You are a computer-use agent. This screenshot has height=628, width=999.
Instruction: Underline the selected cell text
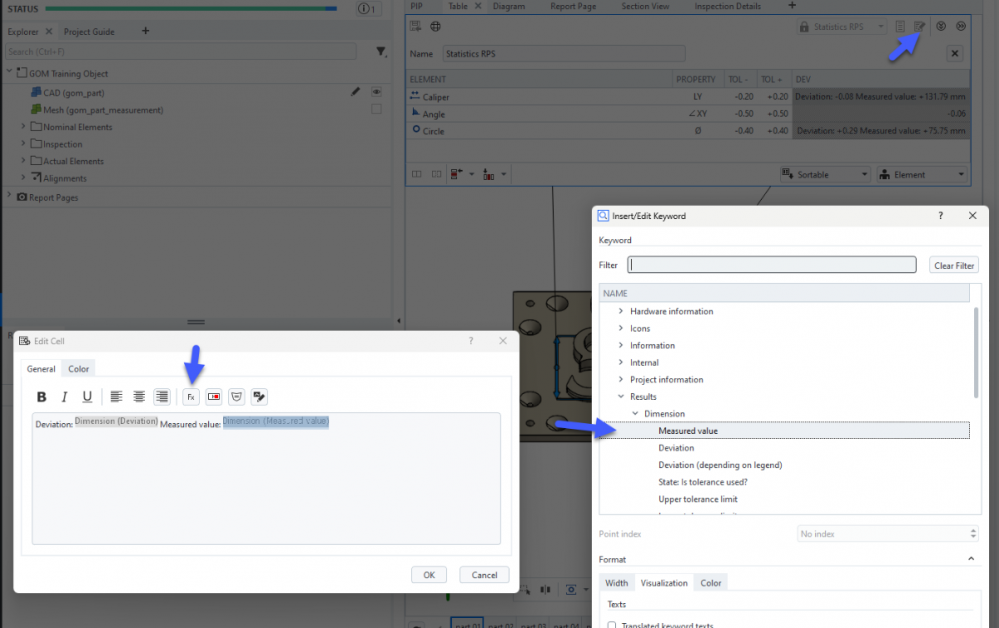(87, 397)
